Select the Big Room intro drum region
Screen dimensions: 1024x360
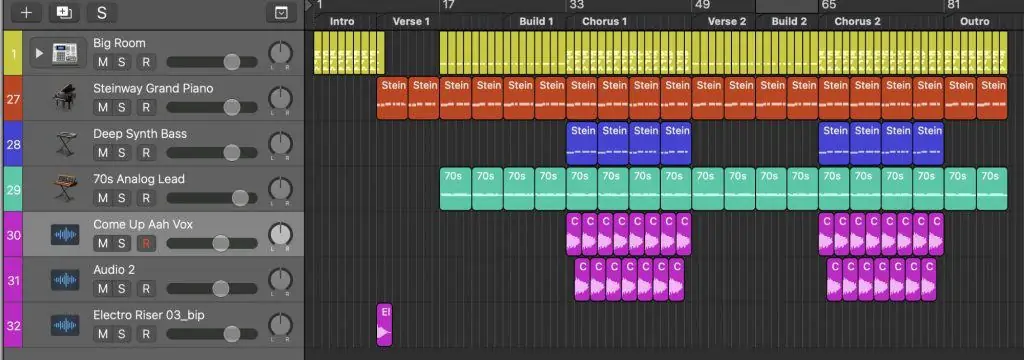tap(349, 53)
